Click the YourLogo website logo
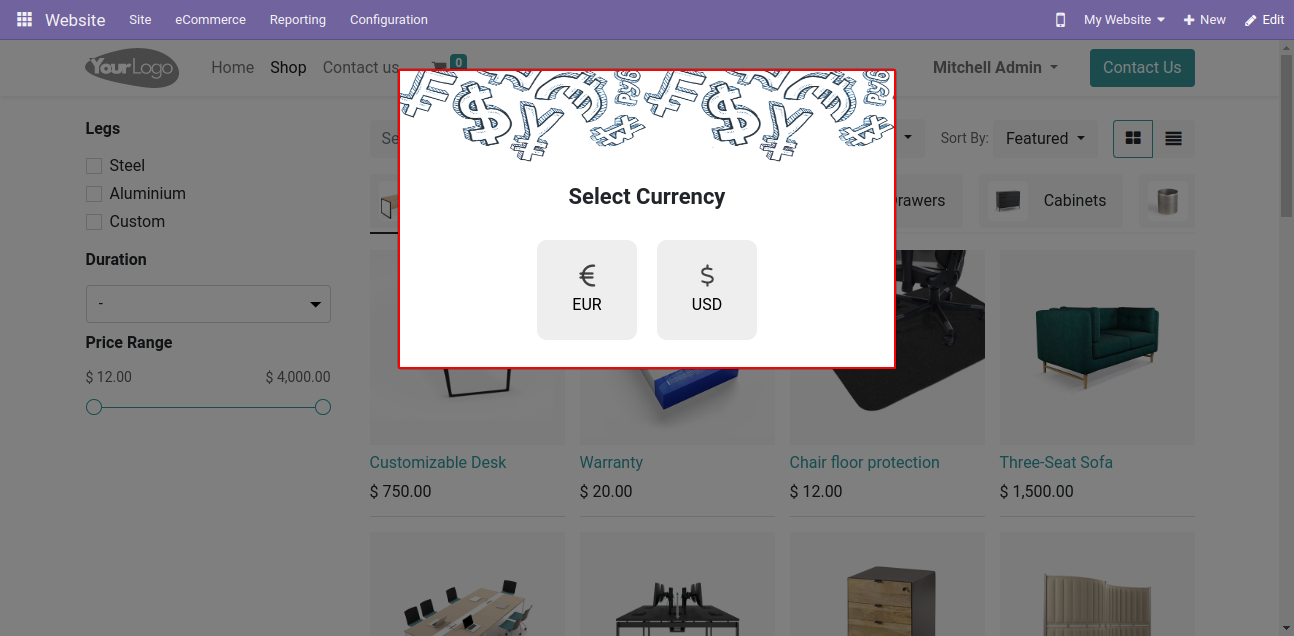The width and height of the screenshot is (1294, 636). coord(132,68)
